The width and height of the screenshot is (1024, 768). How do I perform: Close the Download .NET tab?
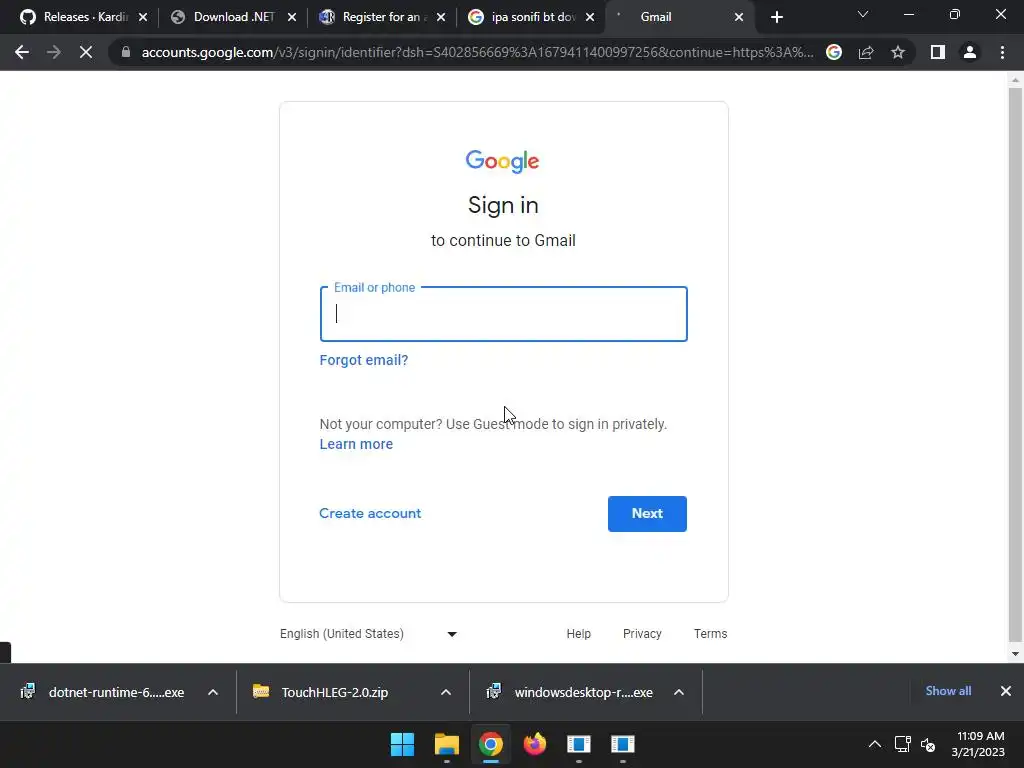[292, 17]
